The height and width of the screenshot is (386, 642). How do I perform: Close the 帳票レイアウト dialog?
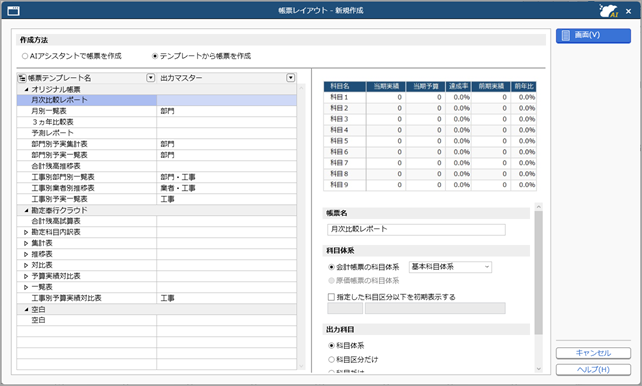pos(628,11)
